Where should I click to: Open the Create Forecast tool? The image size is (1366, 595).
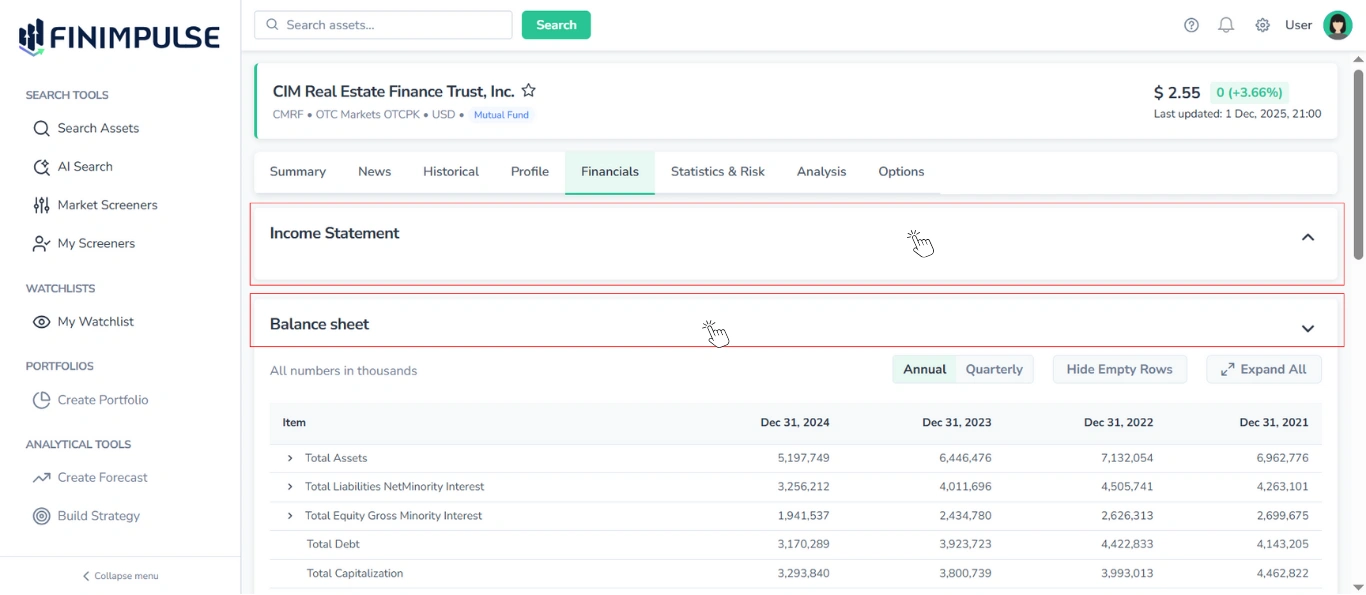click(x=103, y=477)
